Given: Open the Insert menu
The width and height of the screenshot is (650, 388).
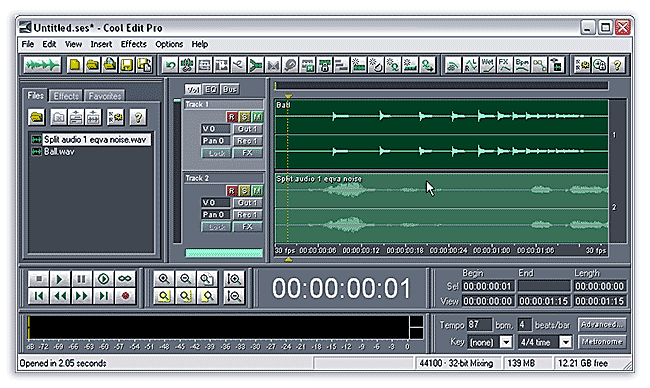Looking at the screenshot, I should point(101,44).
